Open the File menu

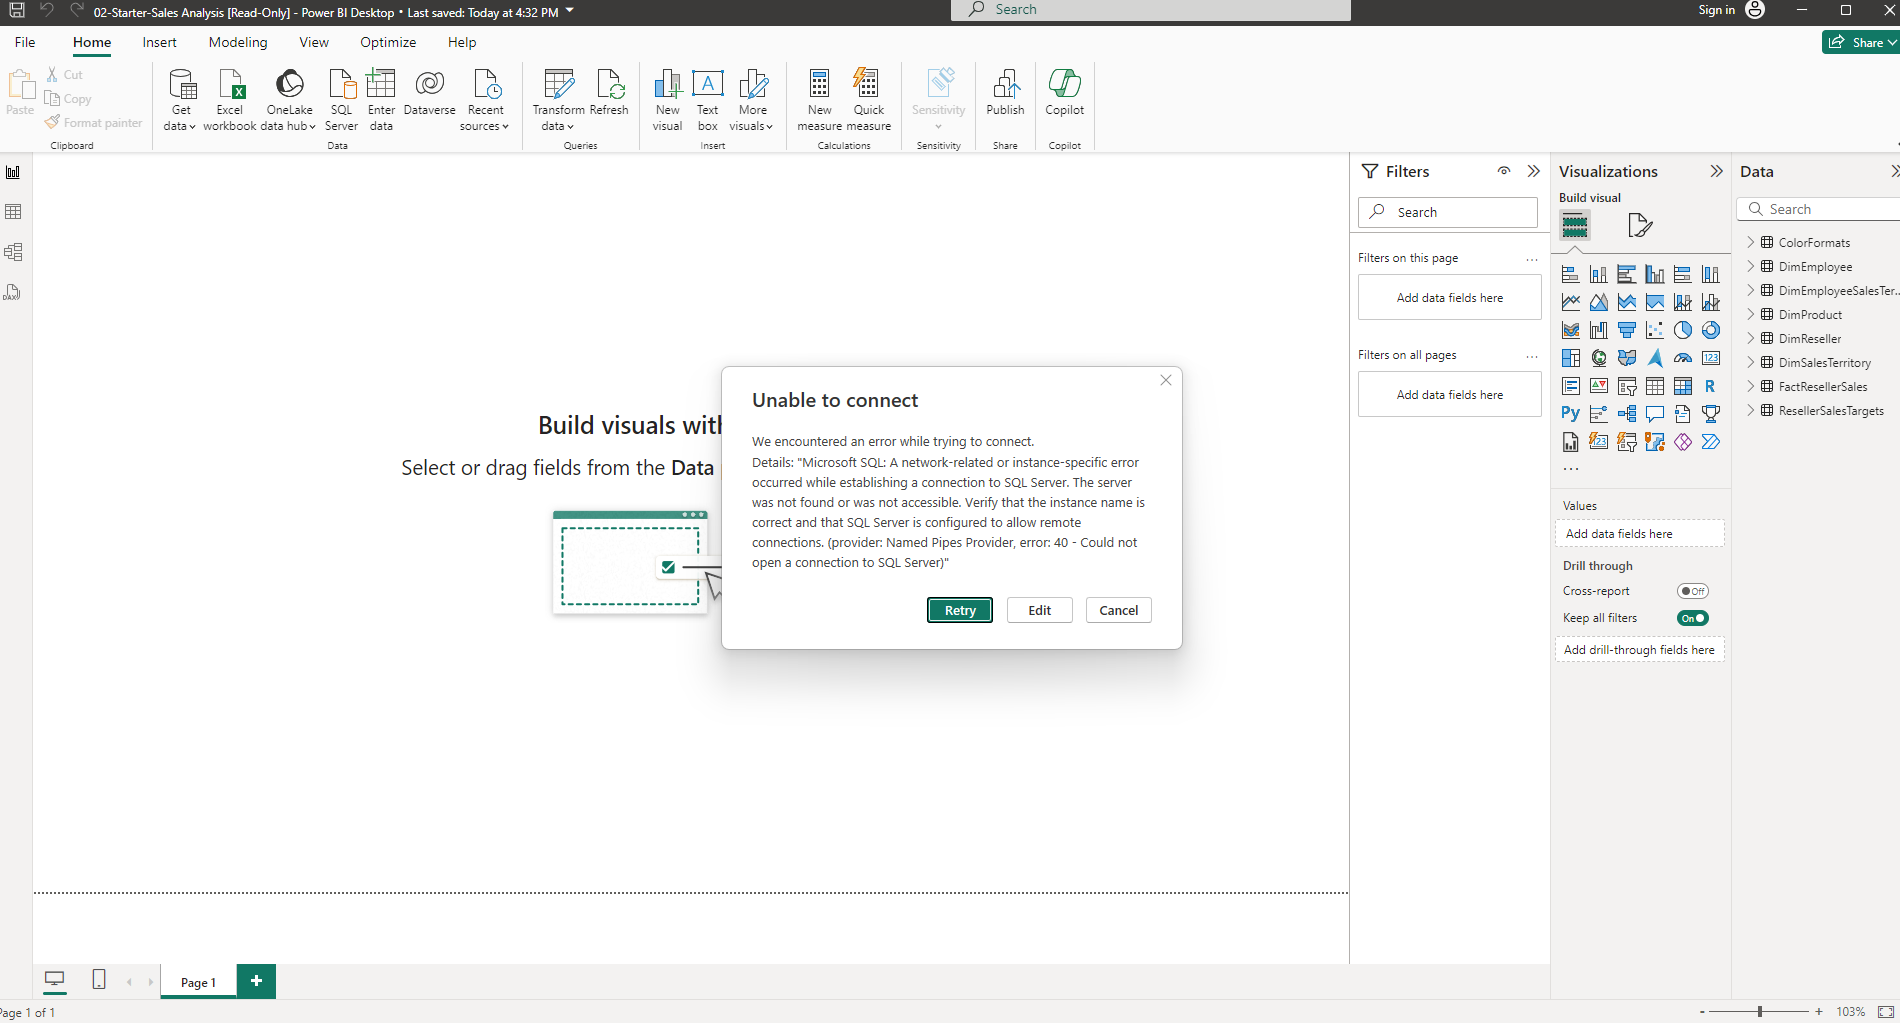tap(25, 42)
